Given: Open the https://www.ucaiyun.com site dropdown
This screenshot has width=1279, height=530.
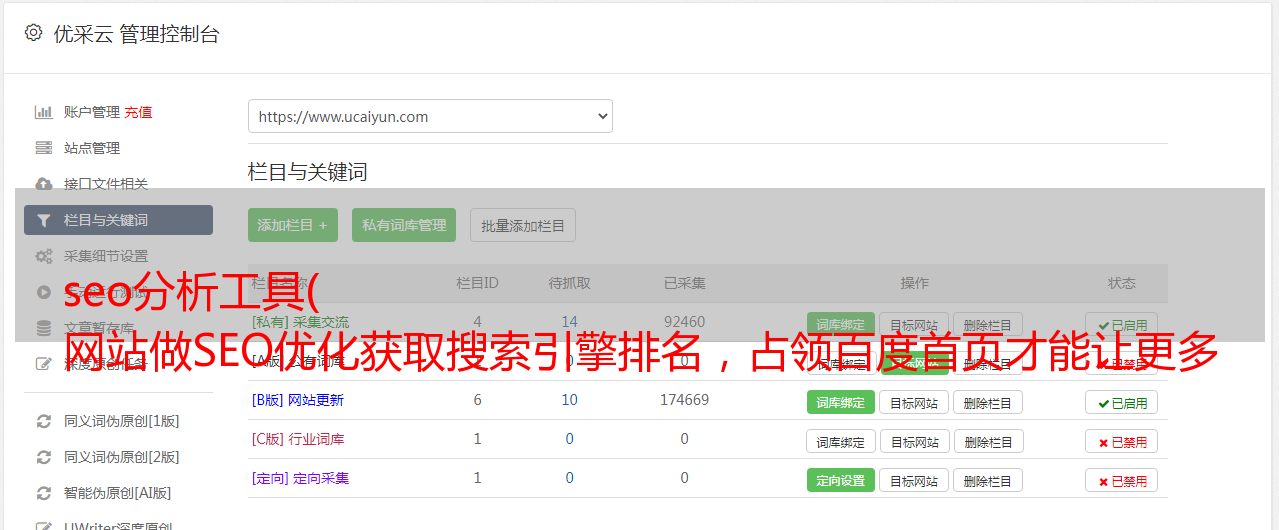Looking at the screenshot, I should tap(430, 116).
